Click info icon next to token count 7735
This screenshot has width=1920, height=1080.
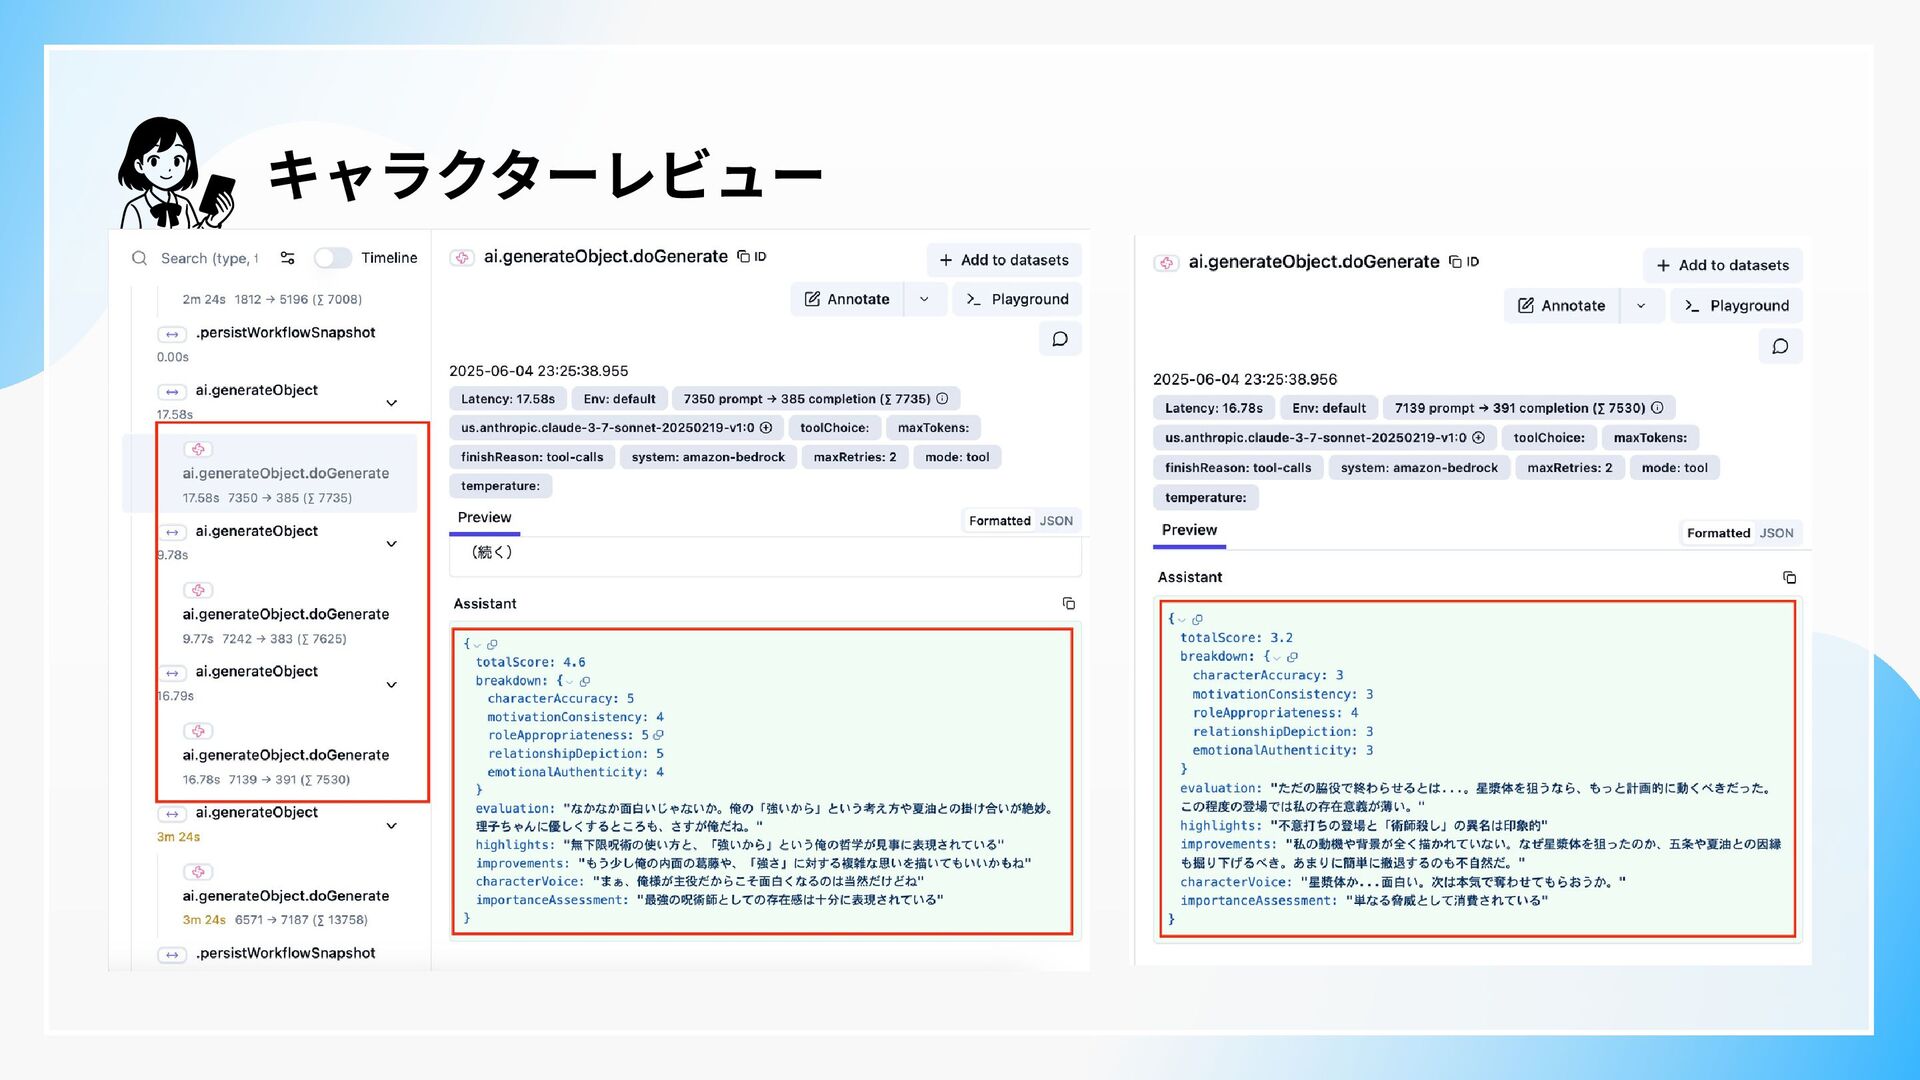pyautogui.click(x=942, y=399)
